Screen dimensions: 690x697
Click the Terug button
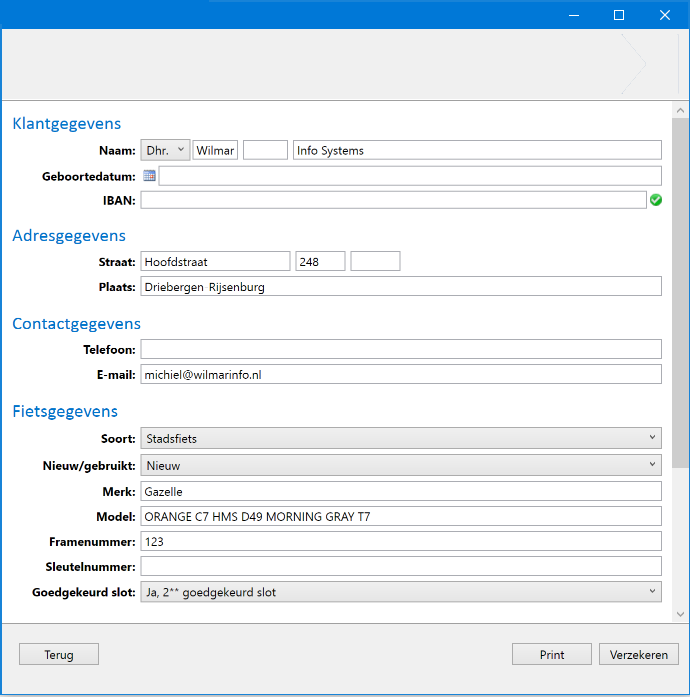click(59, 654)
